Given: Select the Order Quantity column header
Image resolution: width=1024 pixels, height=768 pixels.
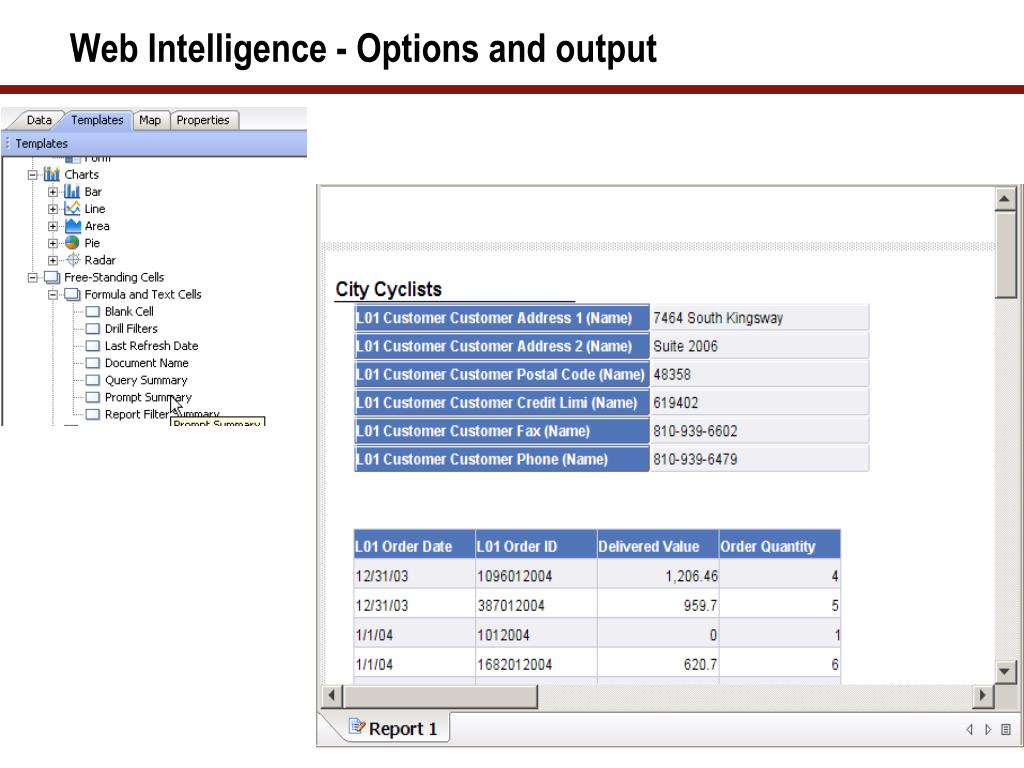Looking at the screenshot, I should pyautogui.click(x=780, y=546).
